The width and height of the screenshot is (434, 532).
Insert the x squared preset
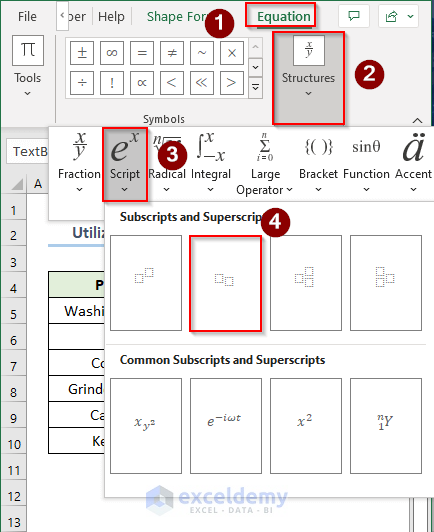306,426
